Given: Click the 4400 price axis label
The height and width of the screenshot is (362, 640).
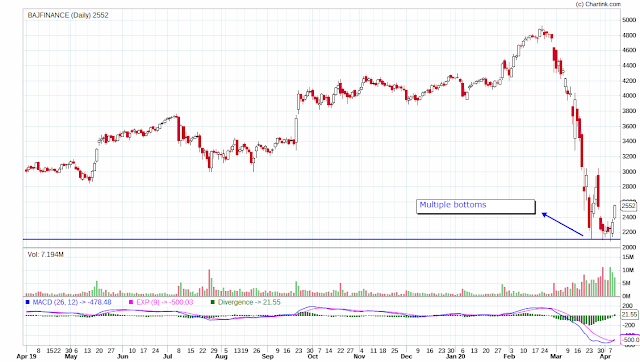Looking at the screenshot, I should pyautogui.click(x=629, y=66).
